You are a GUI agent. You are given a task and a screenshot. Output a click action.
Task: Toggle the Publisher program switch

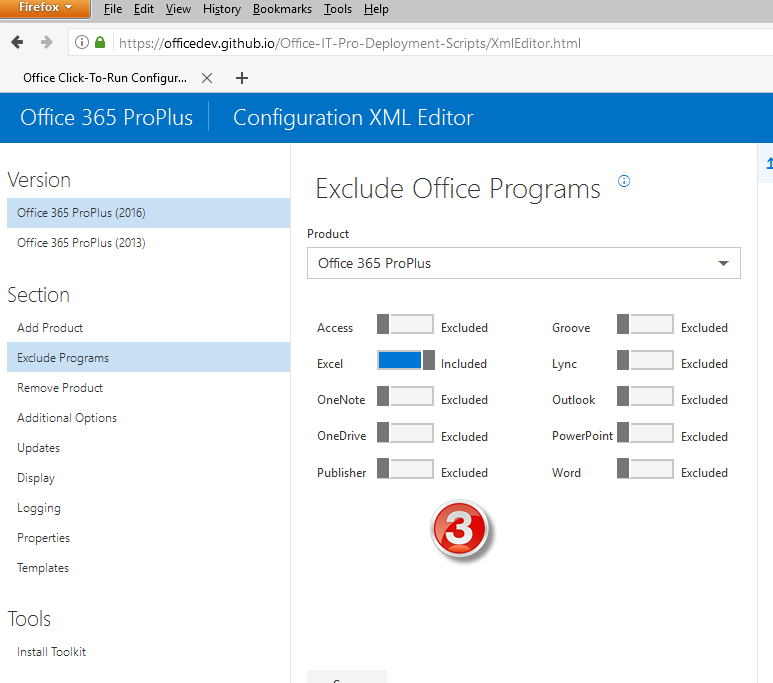tap(405, 468)
